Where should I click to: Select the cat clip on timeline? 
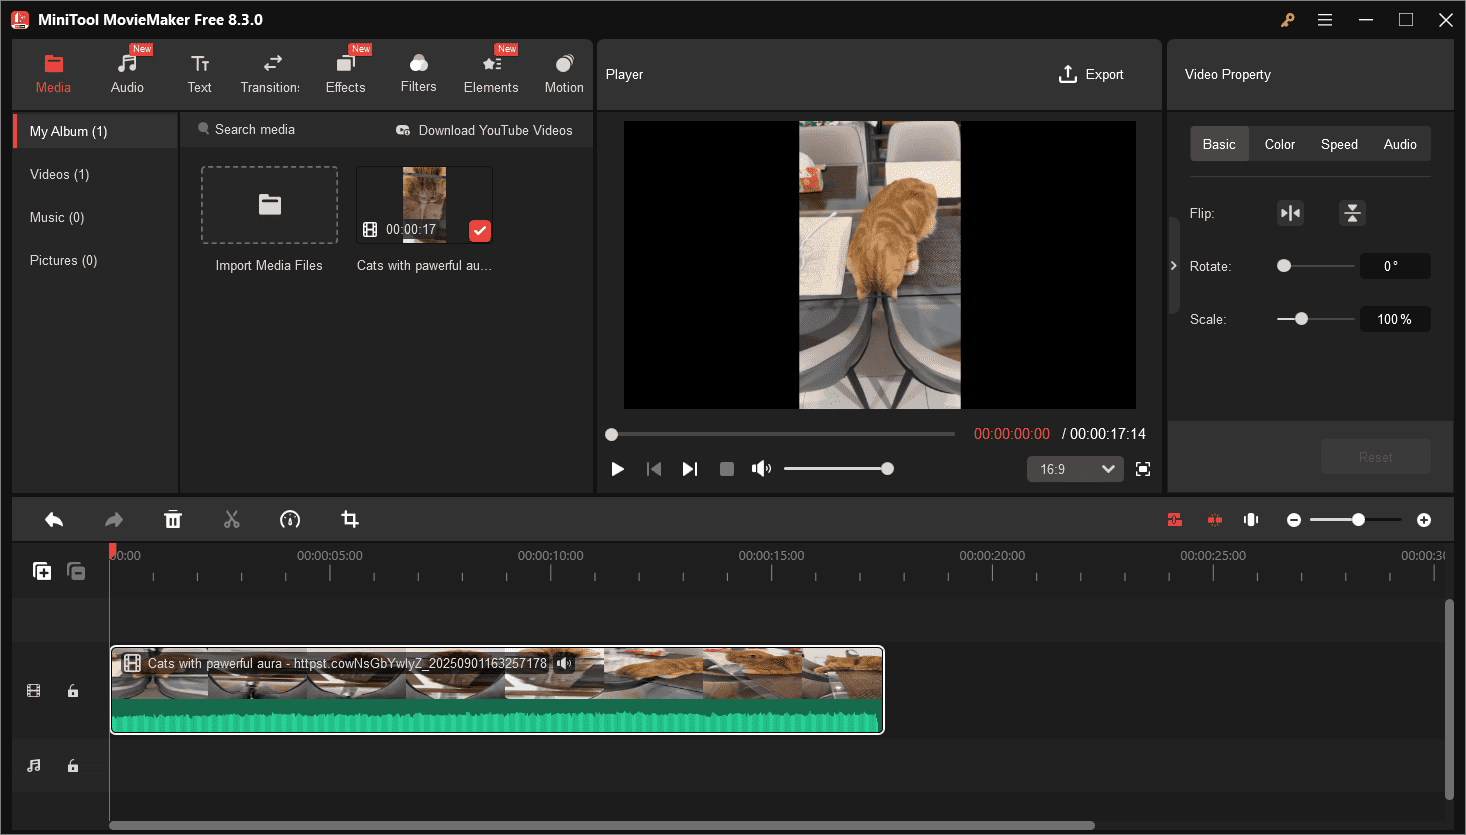[497, 690]
